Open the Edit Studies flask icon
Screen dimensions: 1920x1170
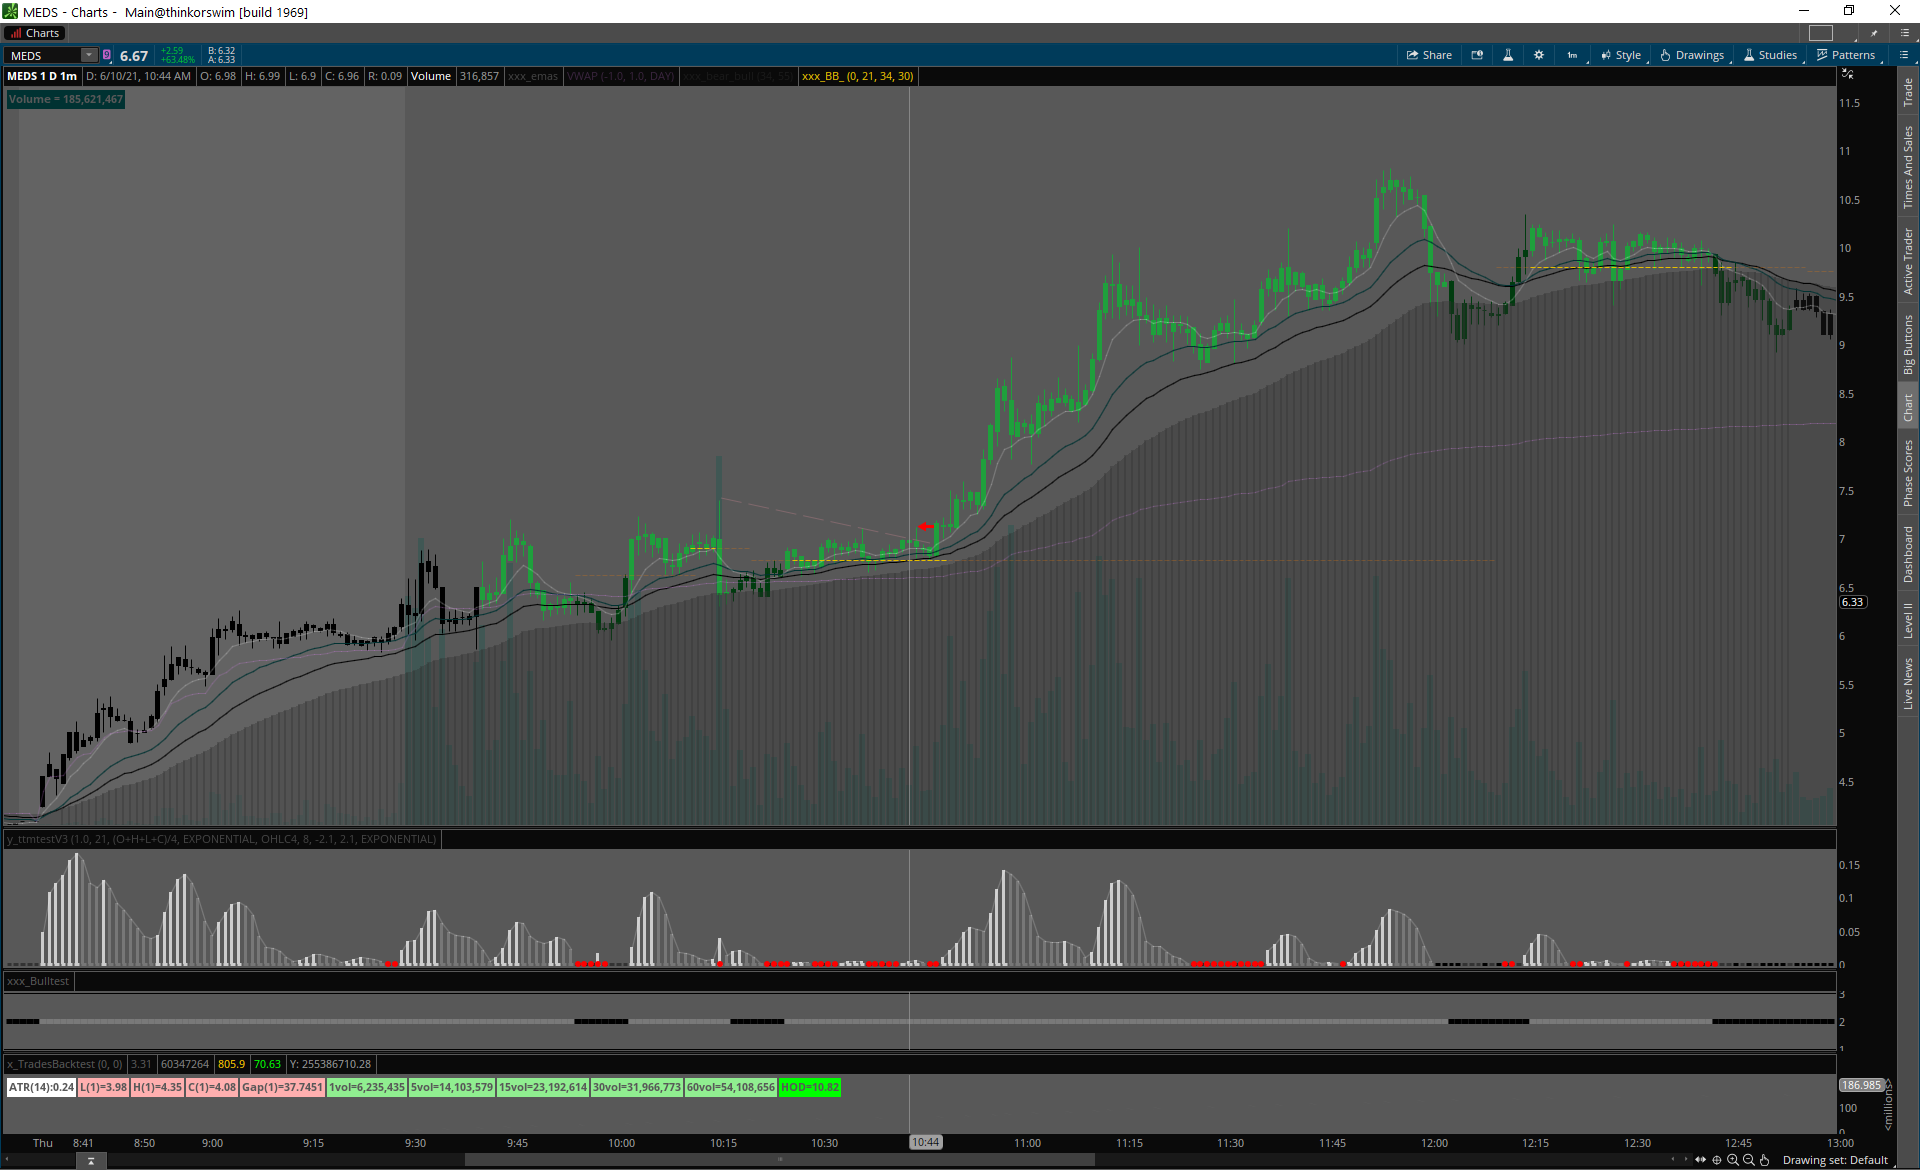pos(1508,55)
